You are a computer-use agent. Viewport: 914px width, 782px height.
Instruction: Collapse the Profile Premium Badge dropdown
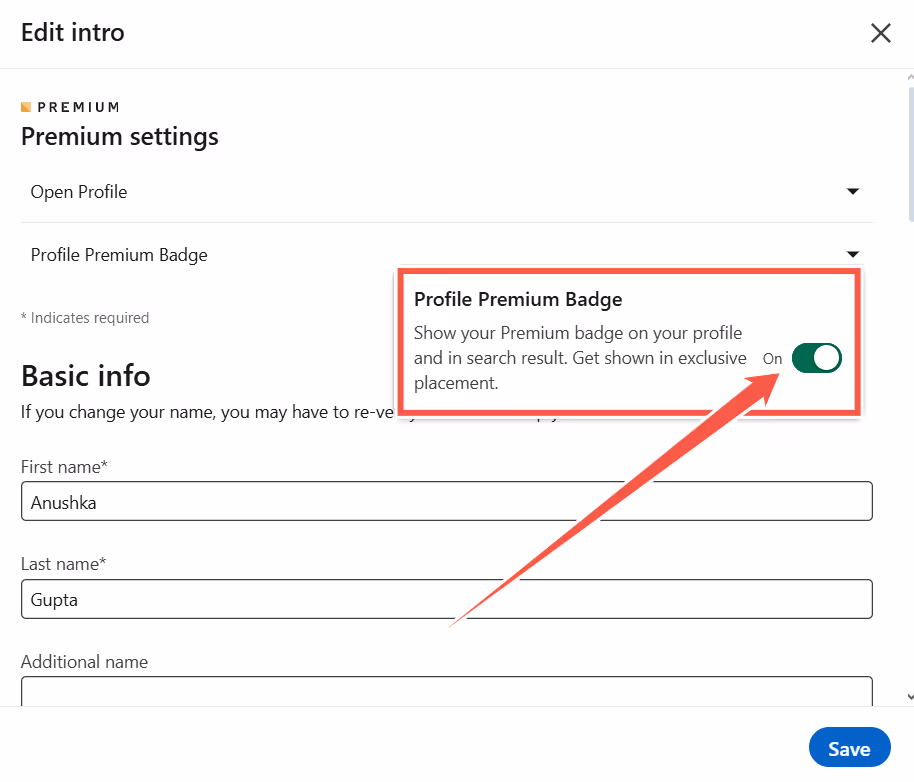[852, 254]
